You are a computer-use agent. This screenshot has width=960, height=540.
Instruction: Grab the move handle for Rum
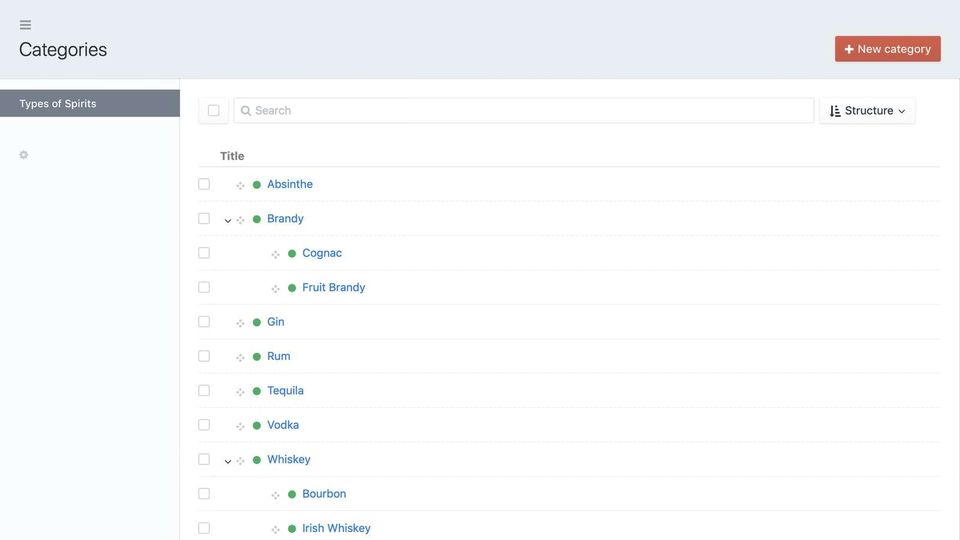(240, 357)
